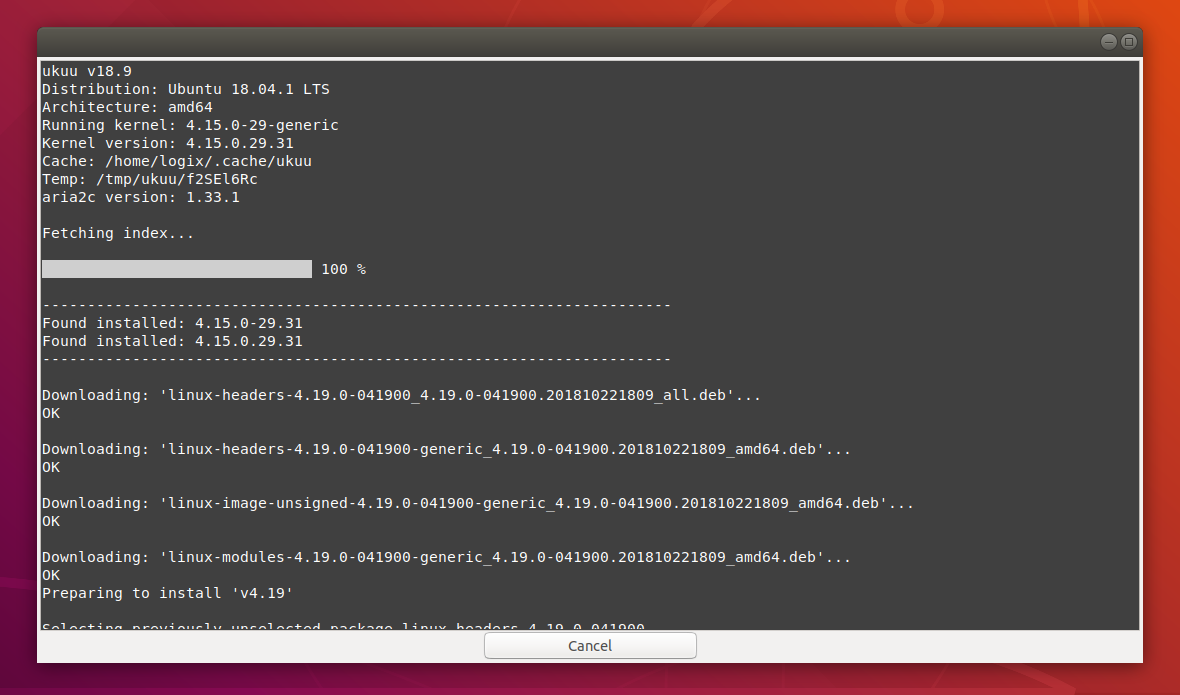
Task: Select the 'Fetching index...' line
Action: (118, 234)
